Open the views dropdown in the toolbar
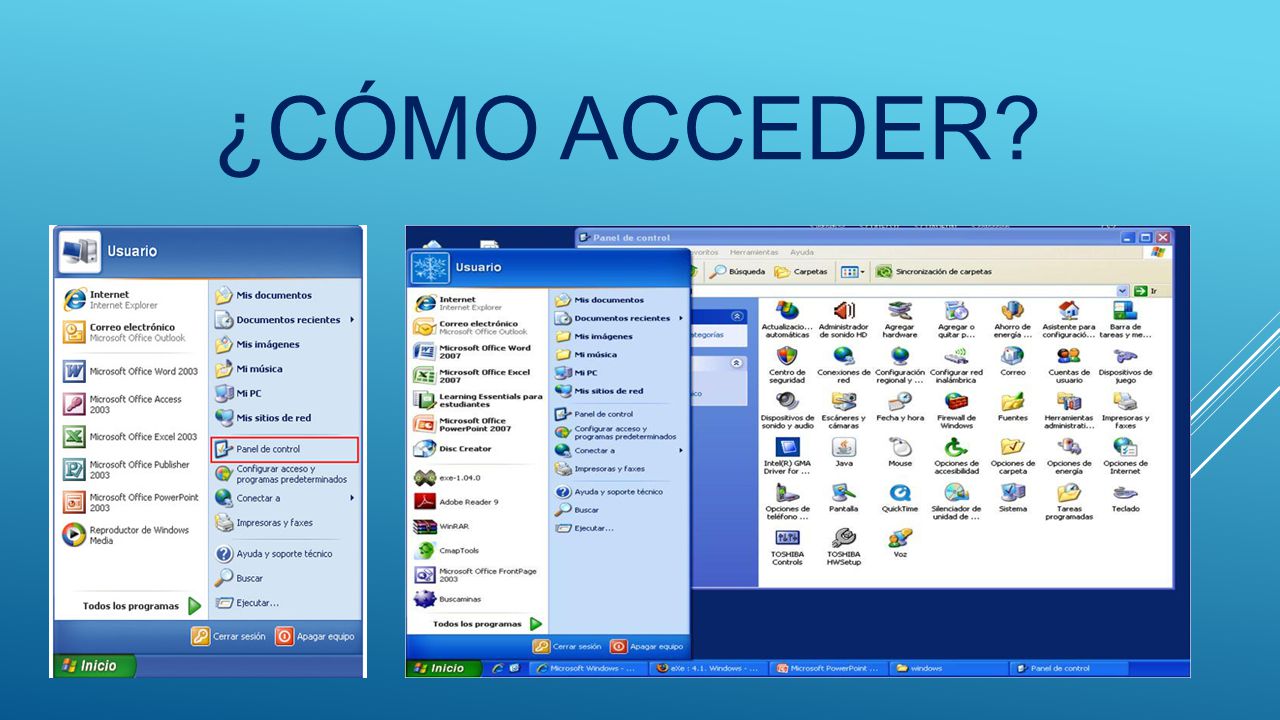The width and height of the screenshot is (1280, 720). (852, 271)
